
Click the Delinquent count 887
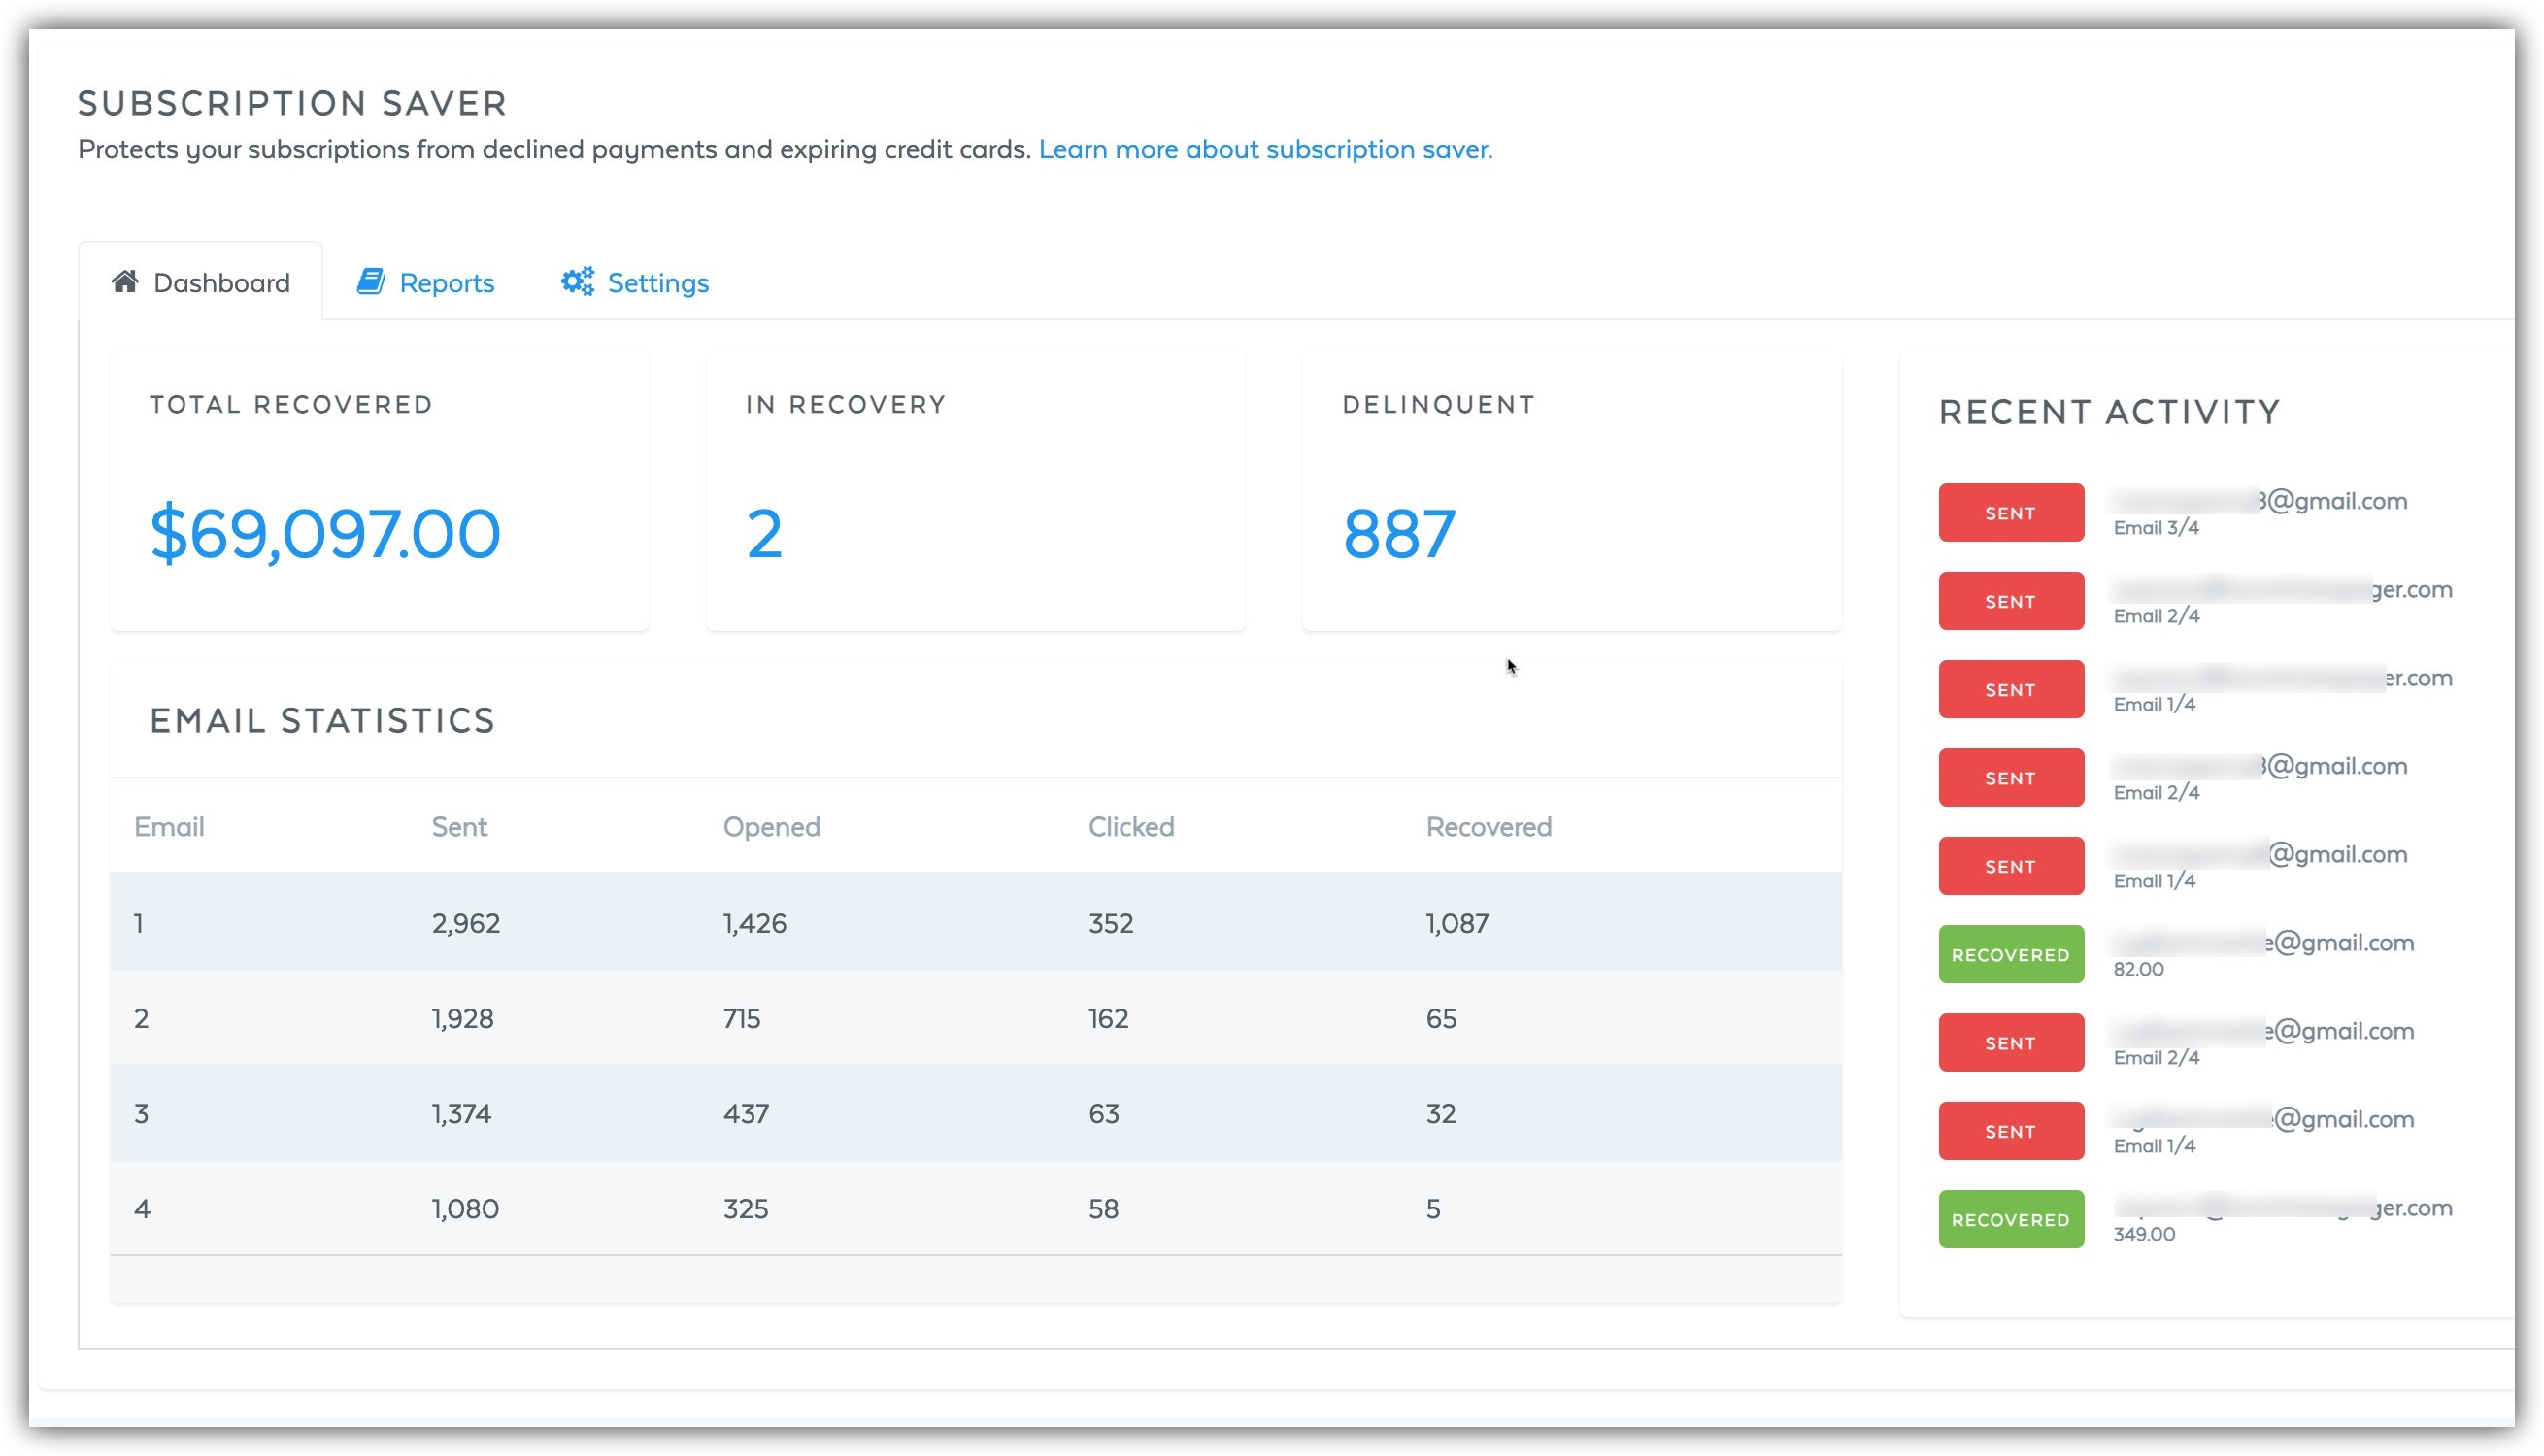pyautogui.click(x=1398, y=533)
